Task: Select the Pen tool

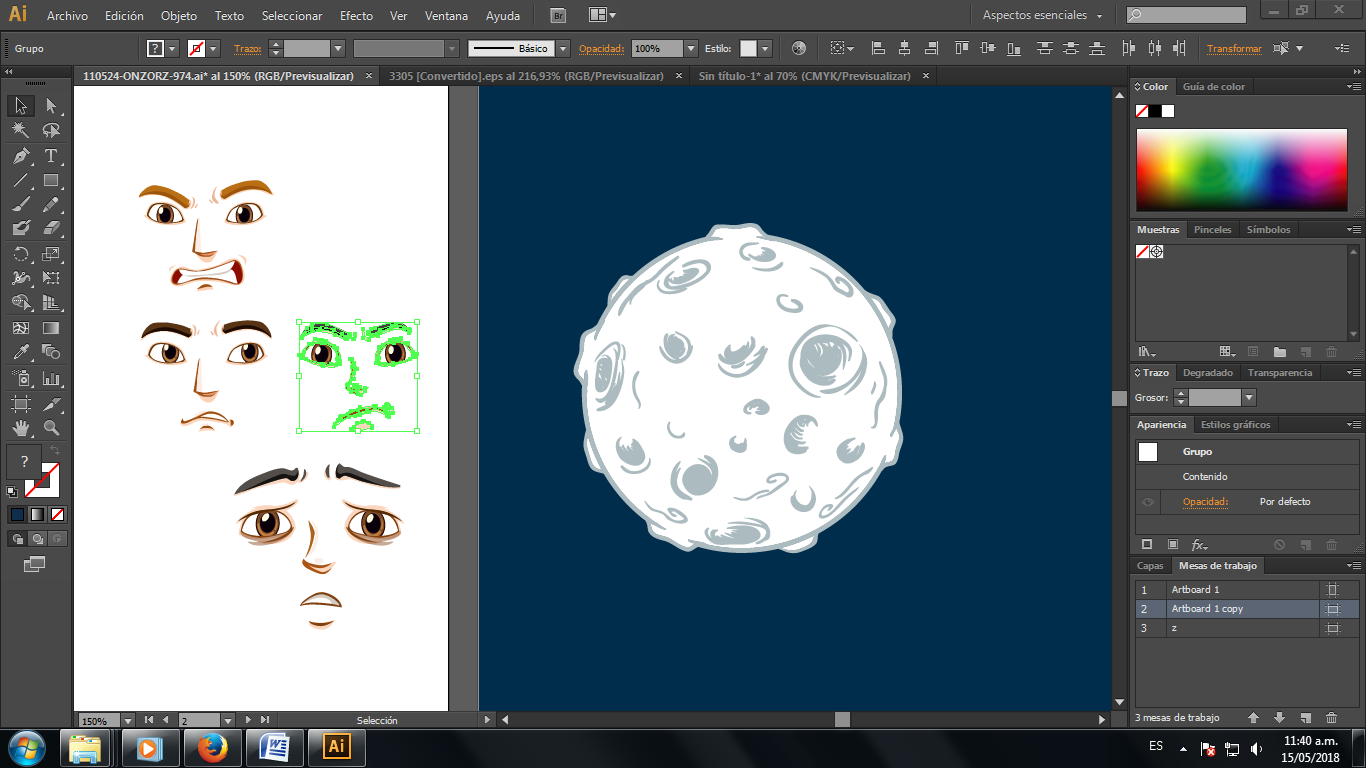Action: point(20,156)
